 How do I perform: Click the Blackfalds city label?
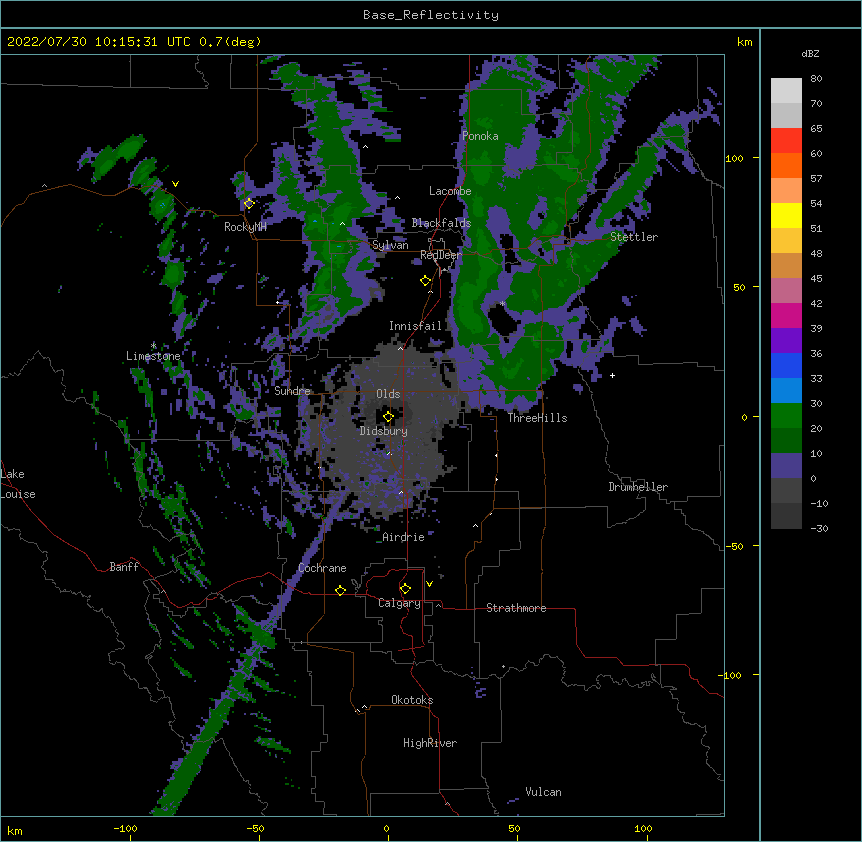(441, 223)
